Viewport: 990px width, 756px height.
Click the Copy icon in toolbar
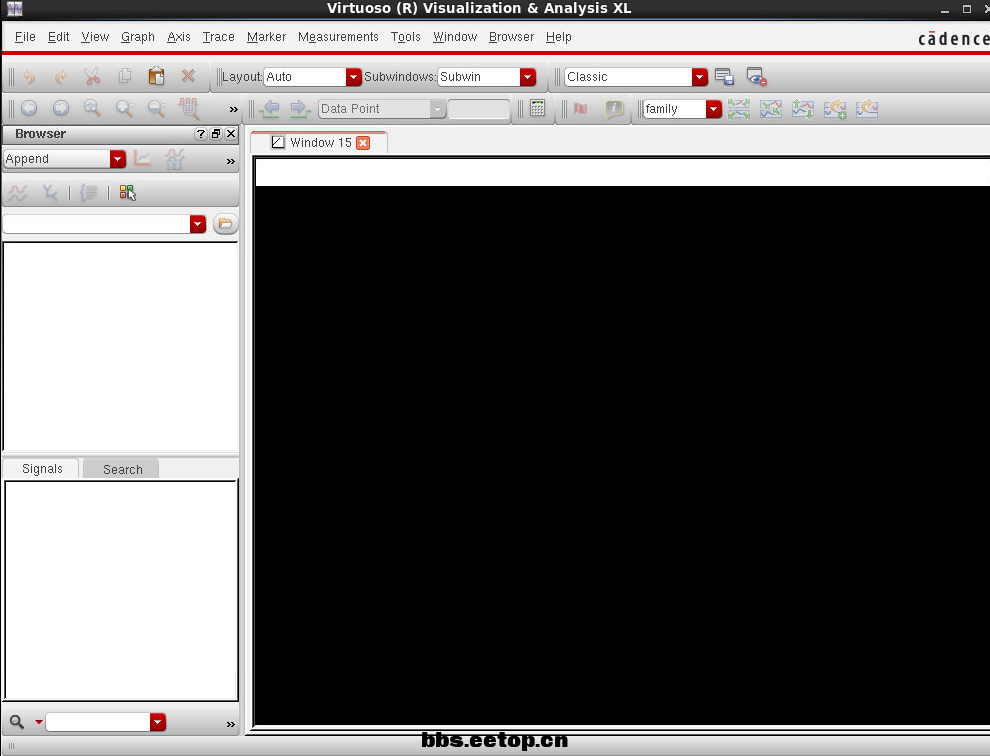(125, 76)
